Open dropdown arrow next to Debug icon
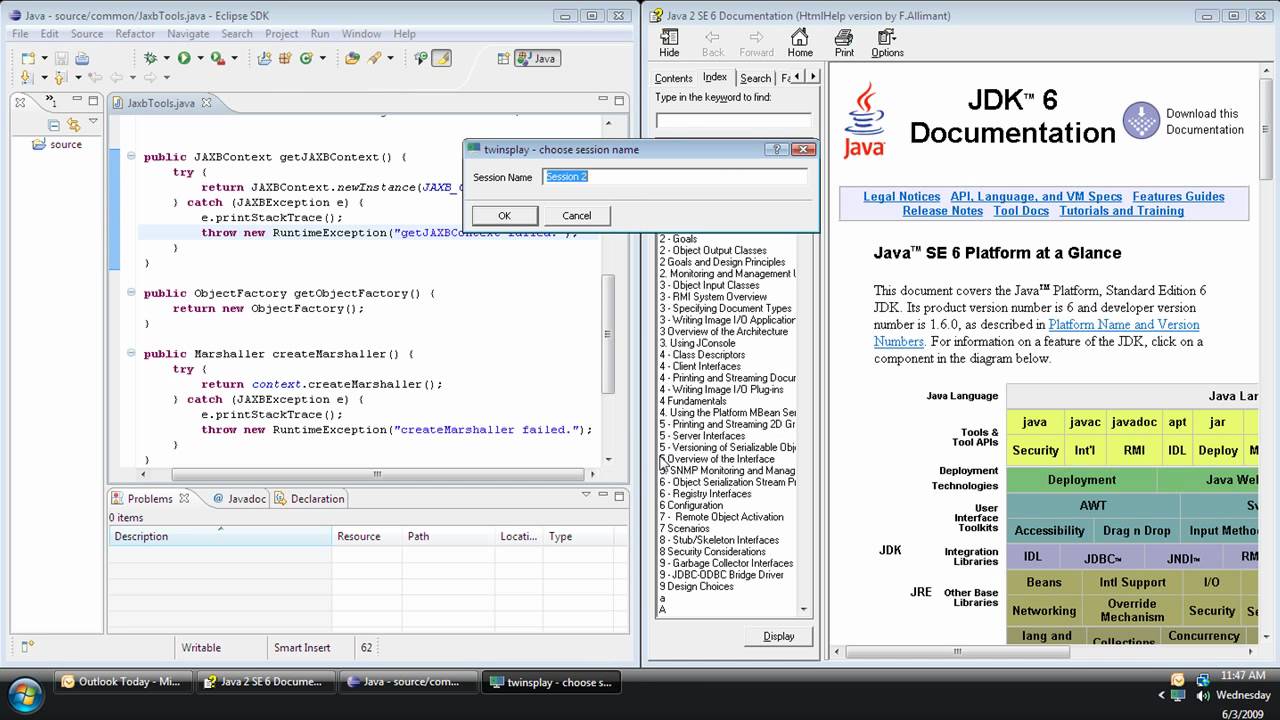The width and height of the screenshot is (1280, 720). click(165, 58)
